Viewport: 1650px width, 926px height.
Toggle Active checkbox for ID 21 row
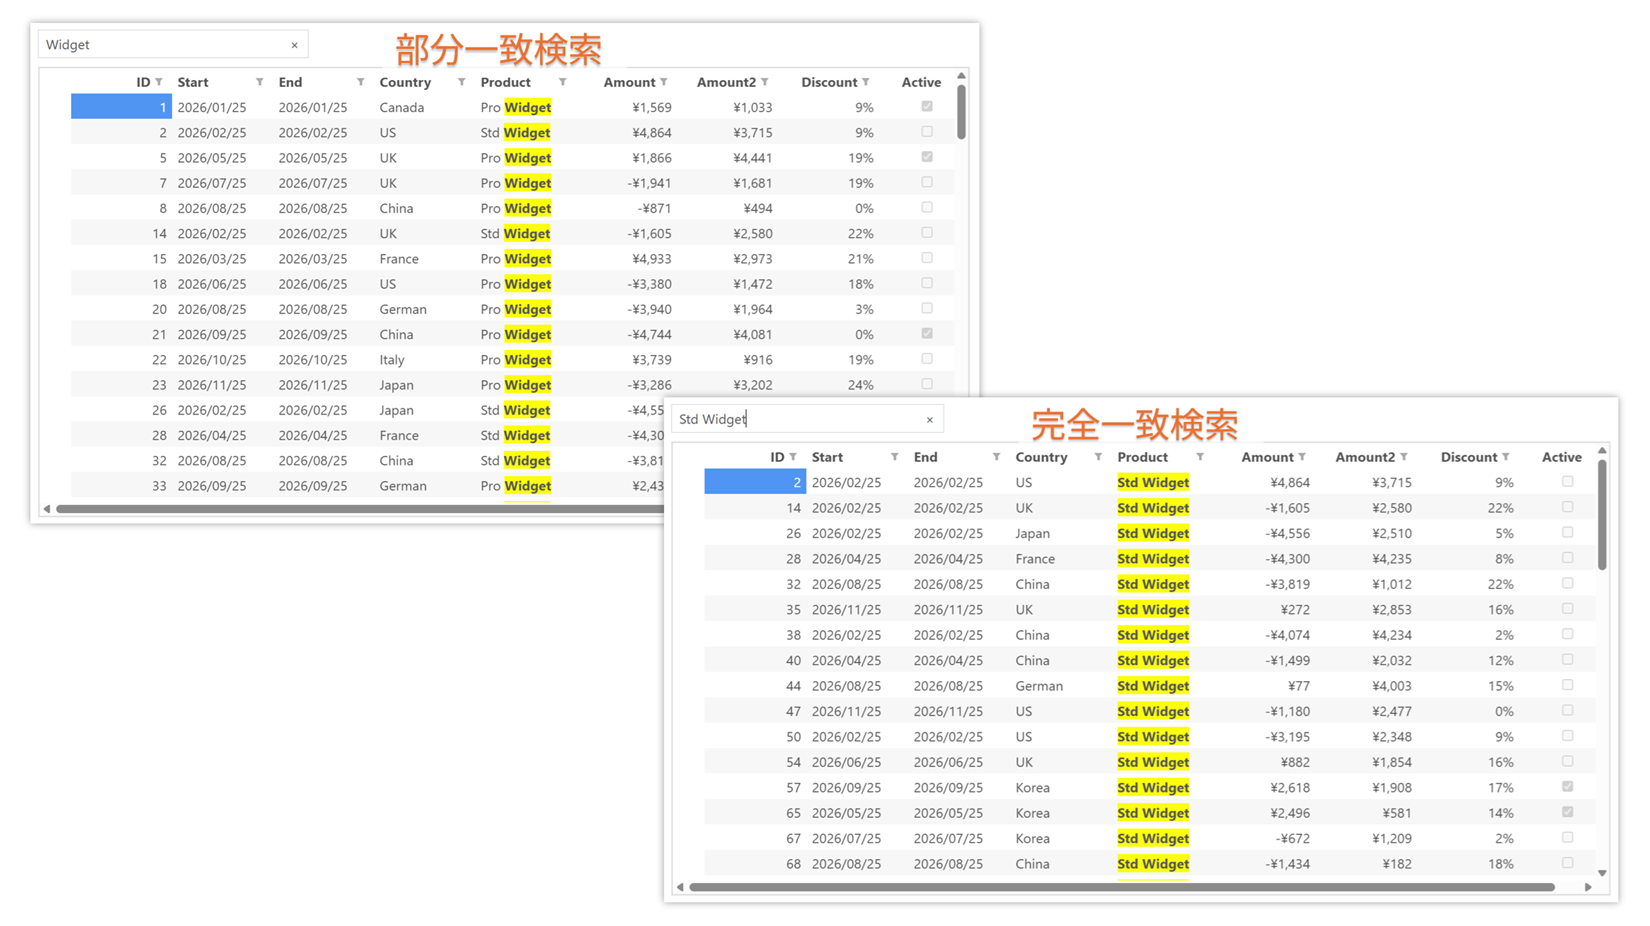[x=927, y=333]
